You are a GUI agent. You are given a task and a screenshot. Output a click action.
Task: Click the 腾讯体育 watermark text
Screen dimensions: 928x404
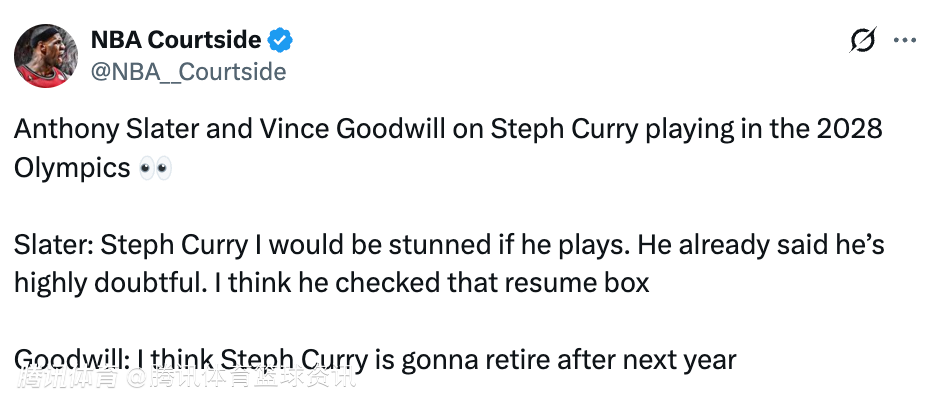(x=67, y=380)
